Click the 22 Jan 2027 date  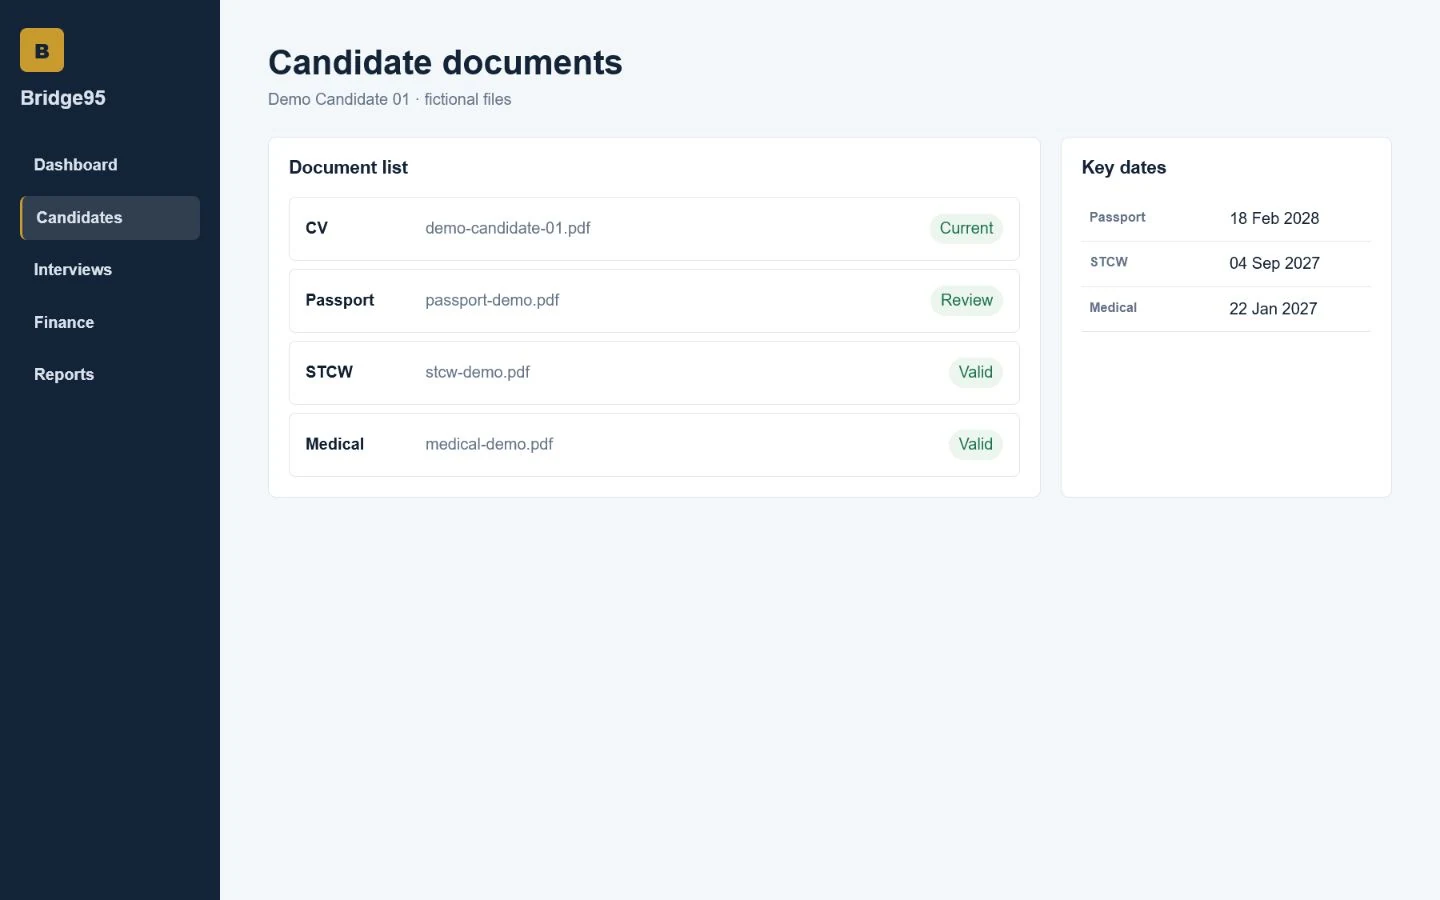[1273, 309]
